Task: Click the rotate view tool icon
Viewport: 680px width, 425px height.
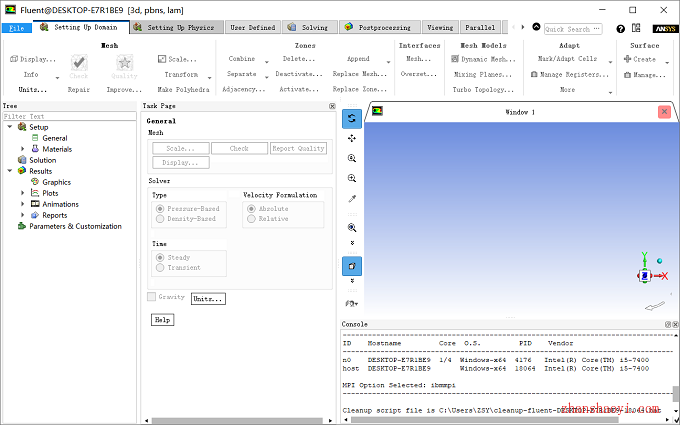Action: tap(352, 118)
